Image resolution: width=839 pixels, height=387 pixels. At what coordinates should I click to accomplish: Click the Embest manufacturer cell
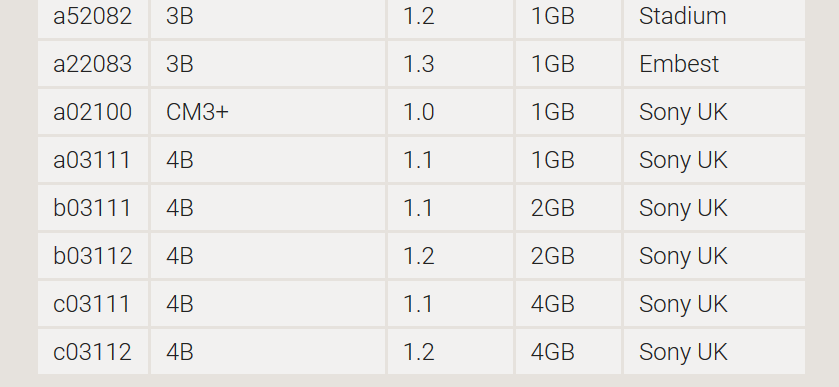[714, 64]
